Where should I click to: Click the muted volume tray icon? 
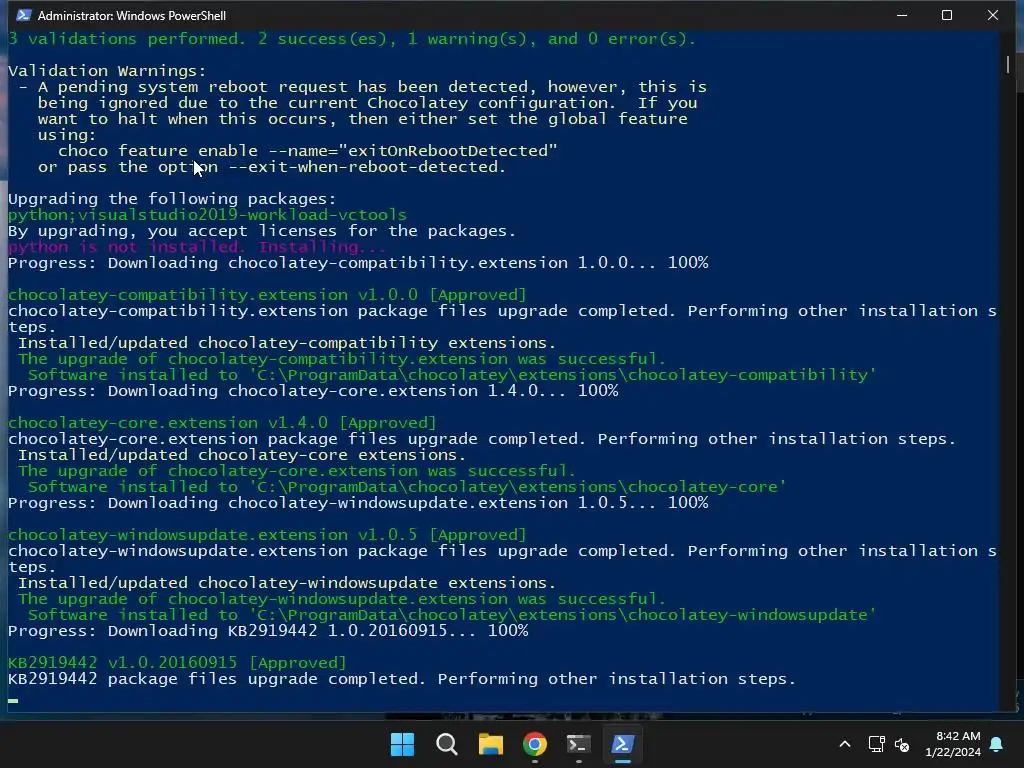point(902,744)
